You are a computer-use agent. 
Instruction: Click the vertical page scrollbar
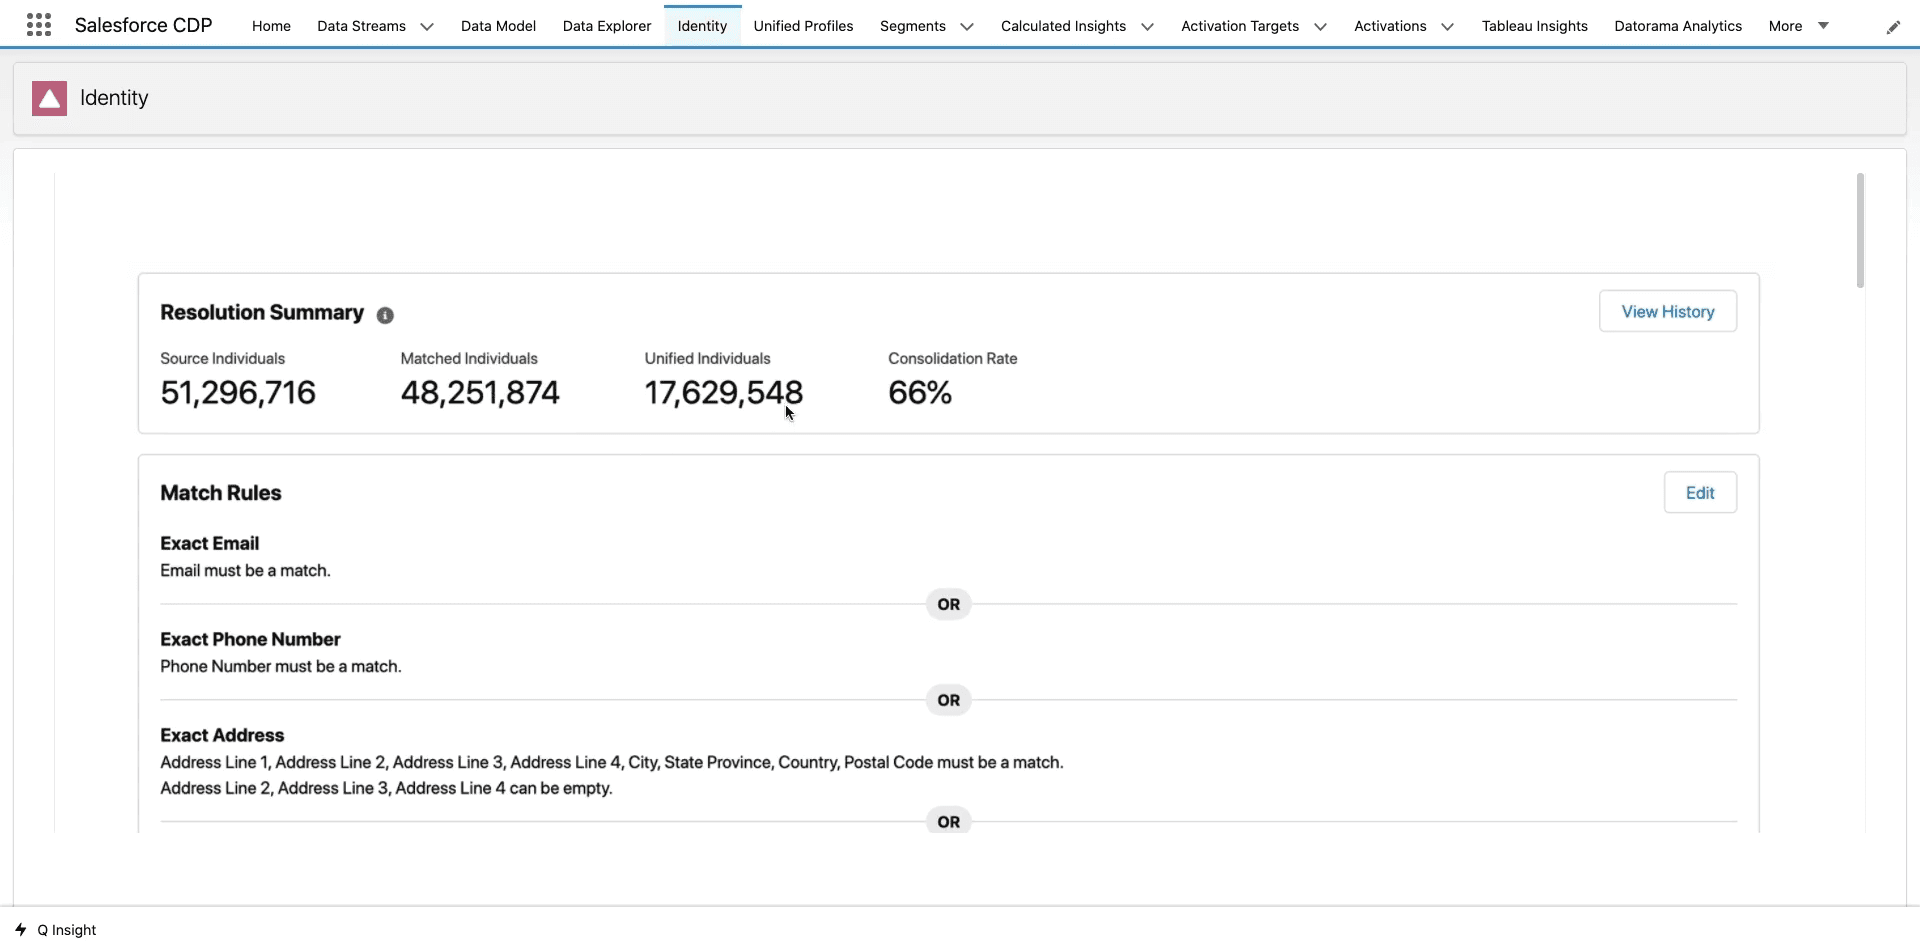1860,231
